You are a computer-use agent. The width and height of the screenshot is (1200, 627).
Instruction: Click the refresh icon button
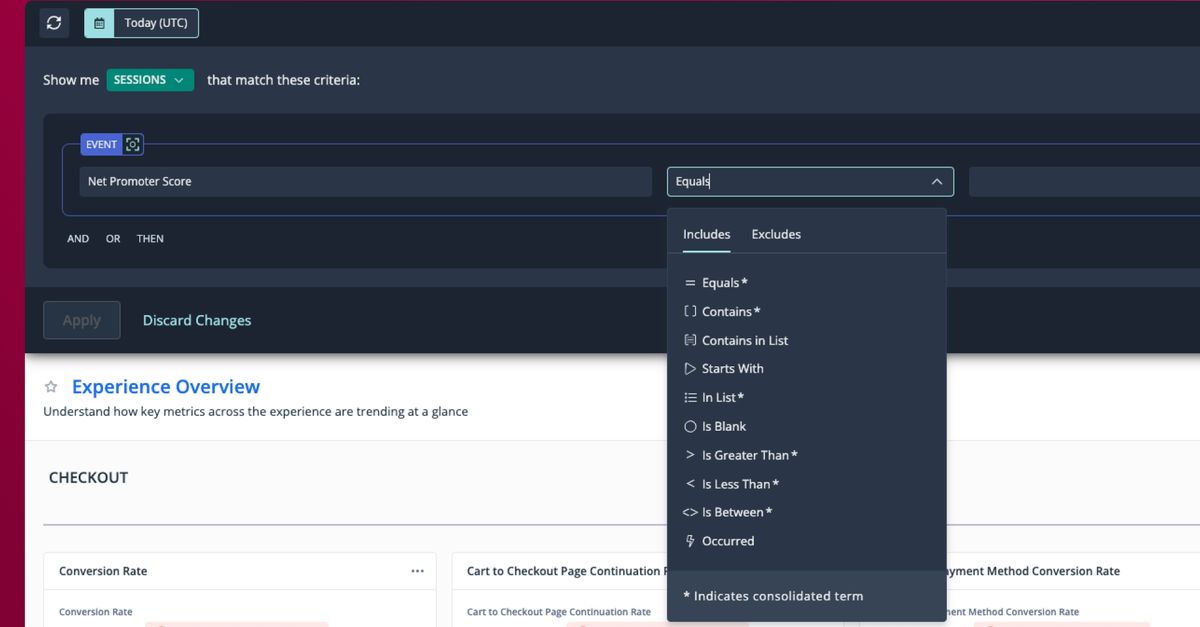click(x=54, y=23)
